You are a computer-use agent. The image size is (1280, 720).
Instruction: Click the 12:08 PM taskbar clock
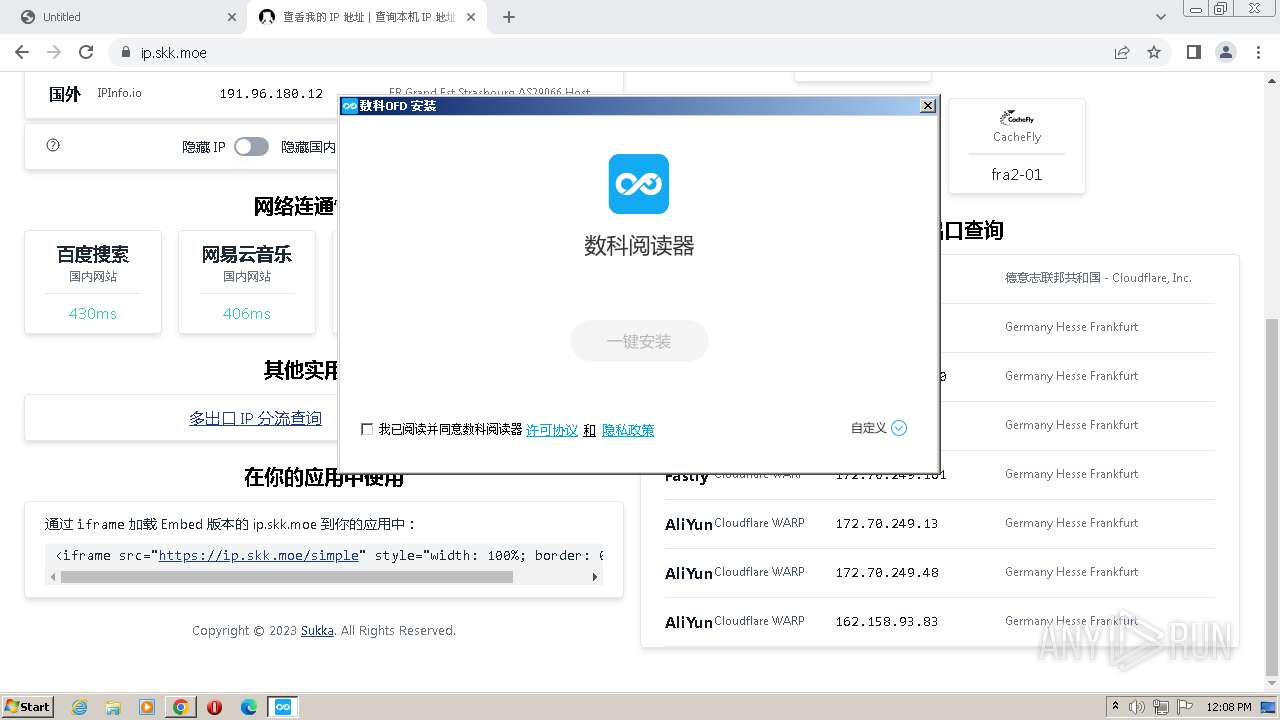point(1229,707)
